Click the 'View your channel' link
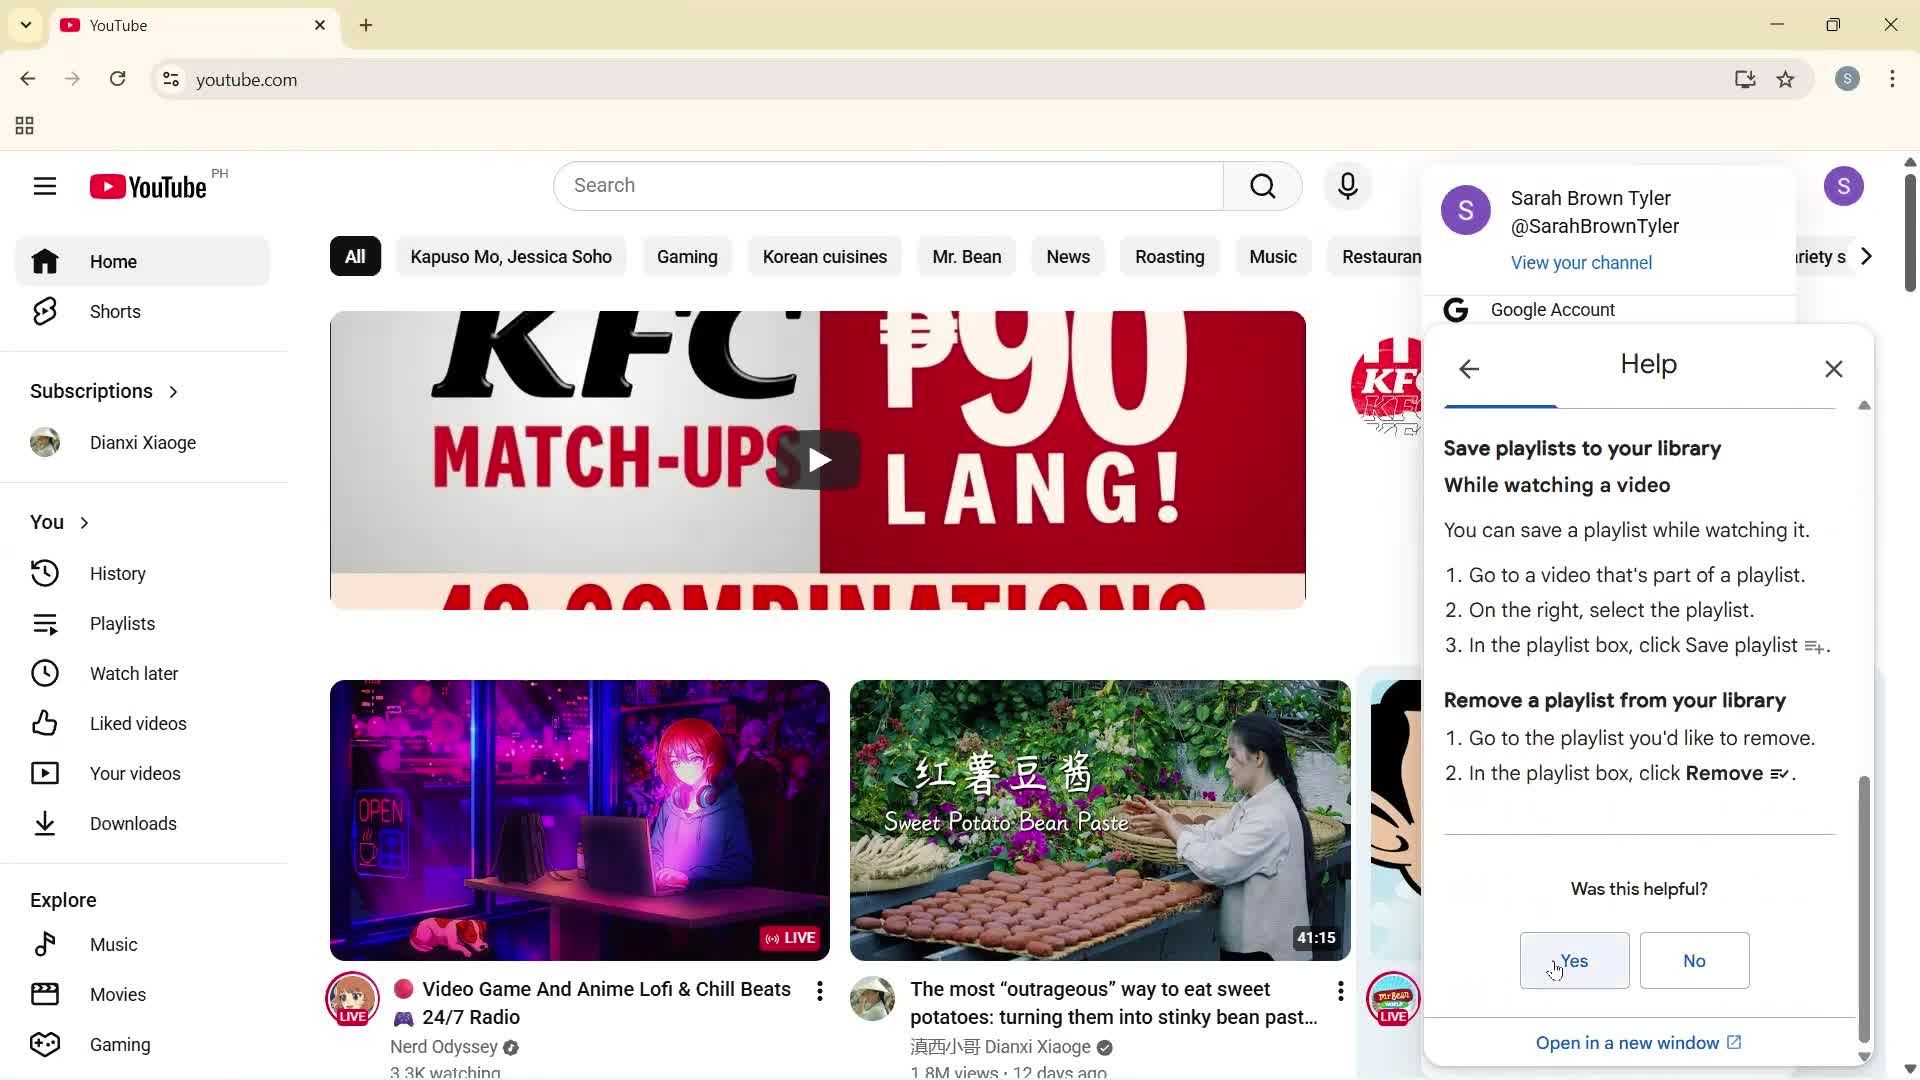1920x1080 pixels. [1581, 262]
